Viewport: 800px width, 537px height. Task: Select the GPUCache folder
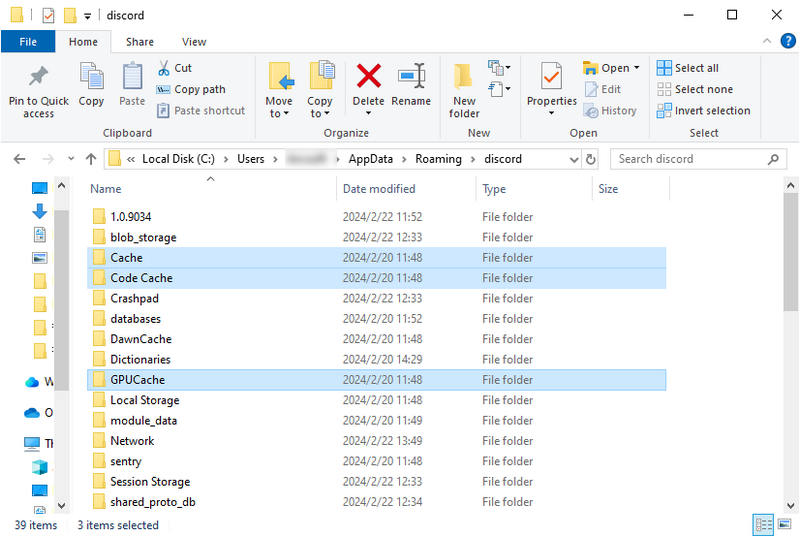tap(377, 380)
